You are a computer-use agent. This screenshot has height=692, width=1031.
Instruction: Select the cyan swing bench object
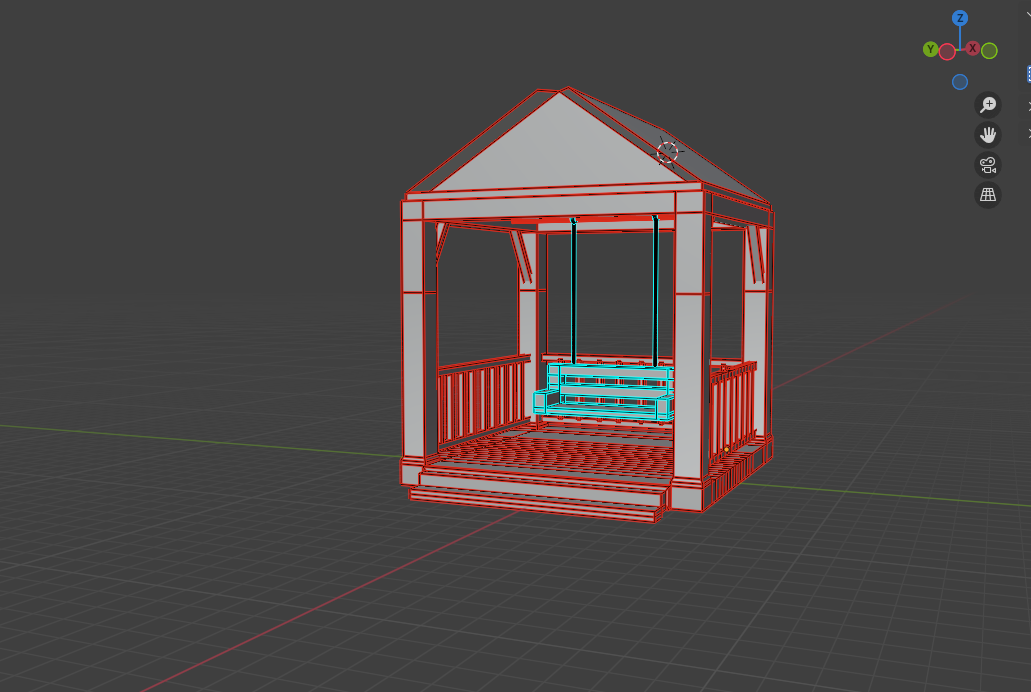[x=604, y=392]
